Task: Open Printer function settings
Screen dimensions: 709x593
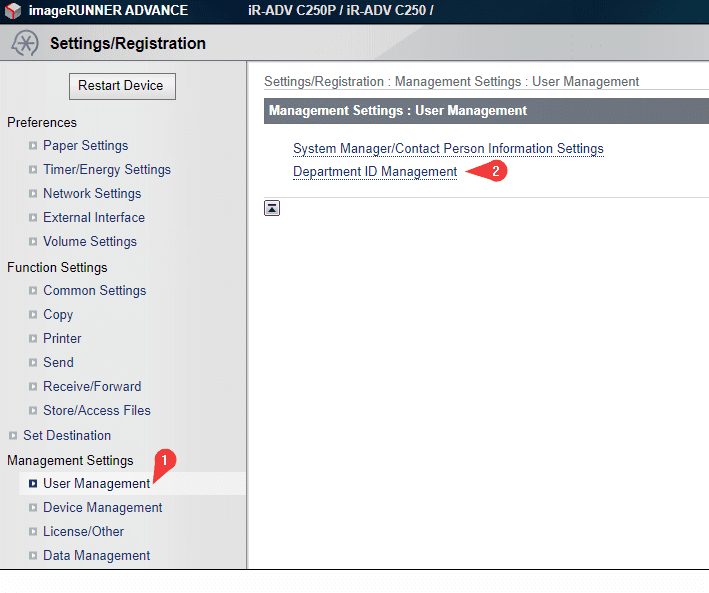Action: (x=62, y=339)
